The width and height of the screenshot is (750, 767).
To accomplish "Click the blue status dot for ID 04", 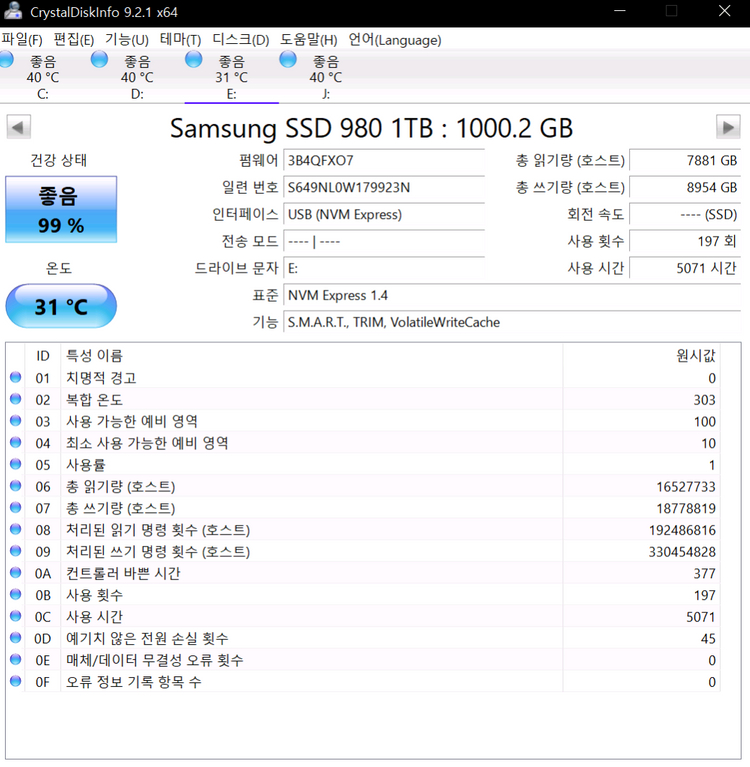I will pyautogui.click(x=16, y=442).
